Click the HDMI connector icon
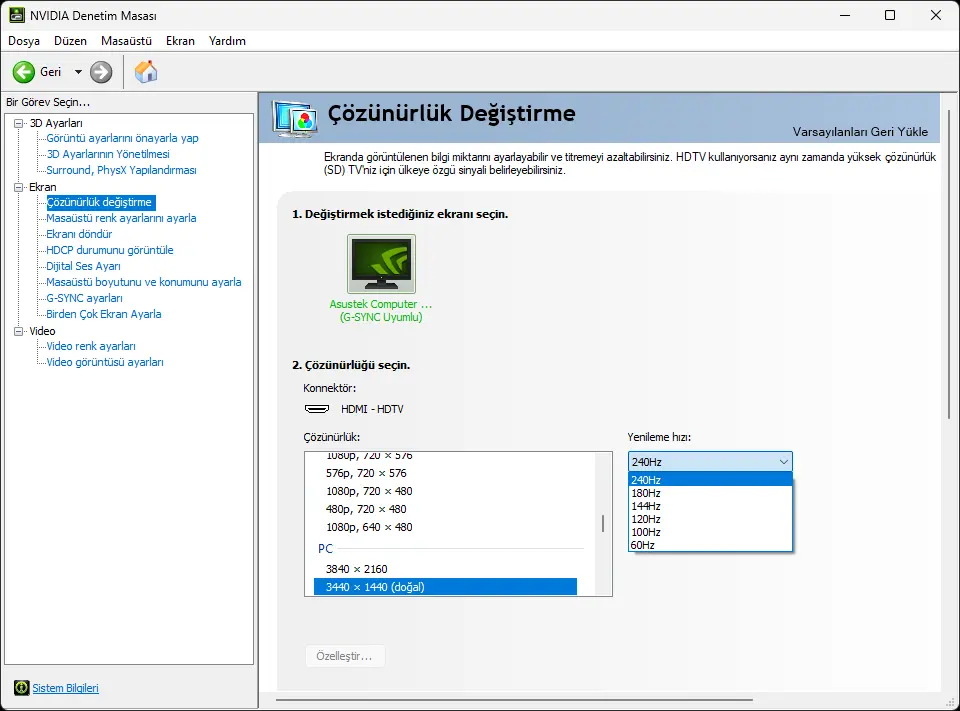The image size is (960, 711). (x=317, y=408)
